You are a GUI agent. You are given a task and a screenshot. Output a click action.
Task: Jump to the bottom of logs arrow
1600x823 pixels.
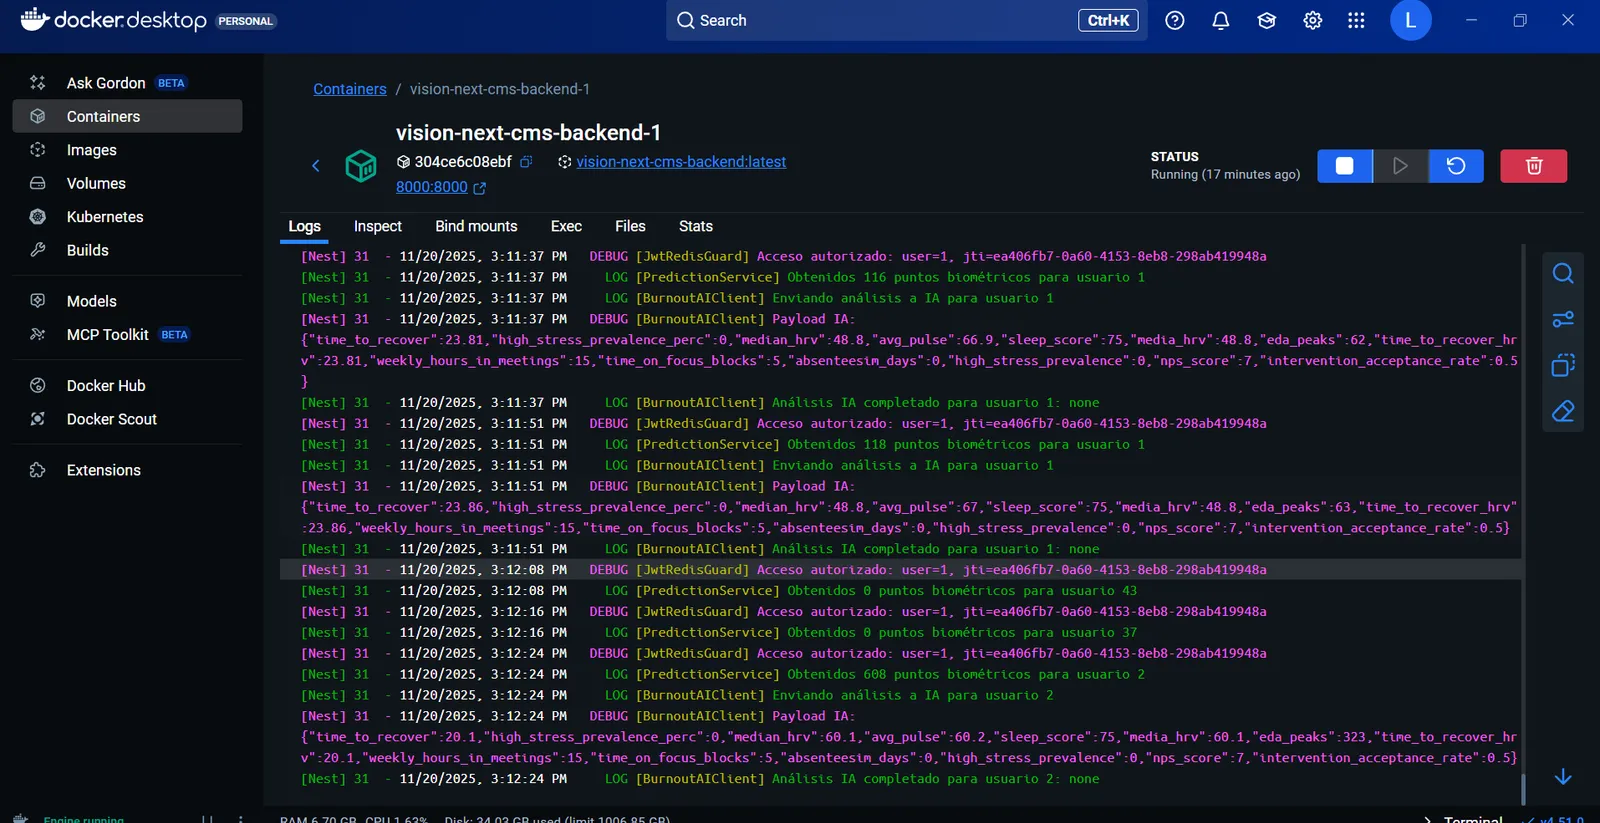click(1563, 777)
